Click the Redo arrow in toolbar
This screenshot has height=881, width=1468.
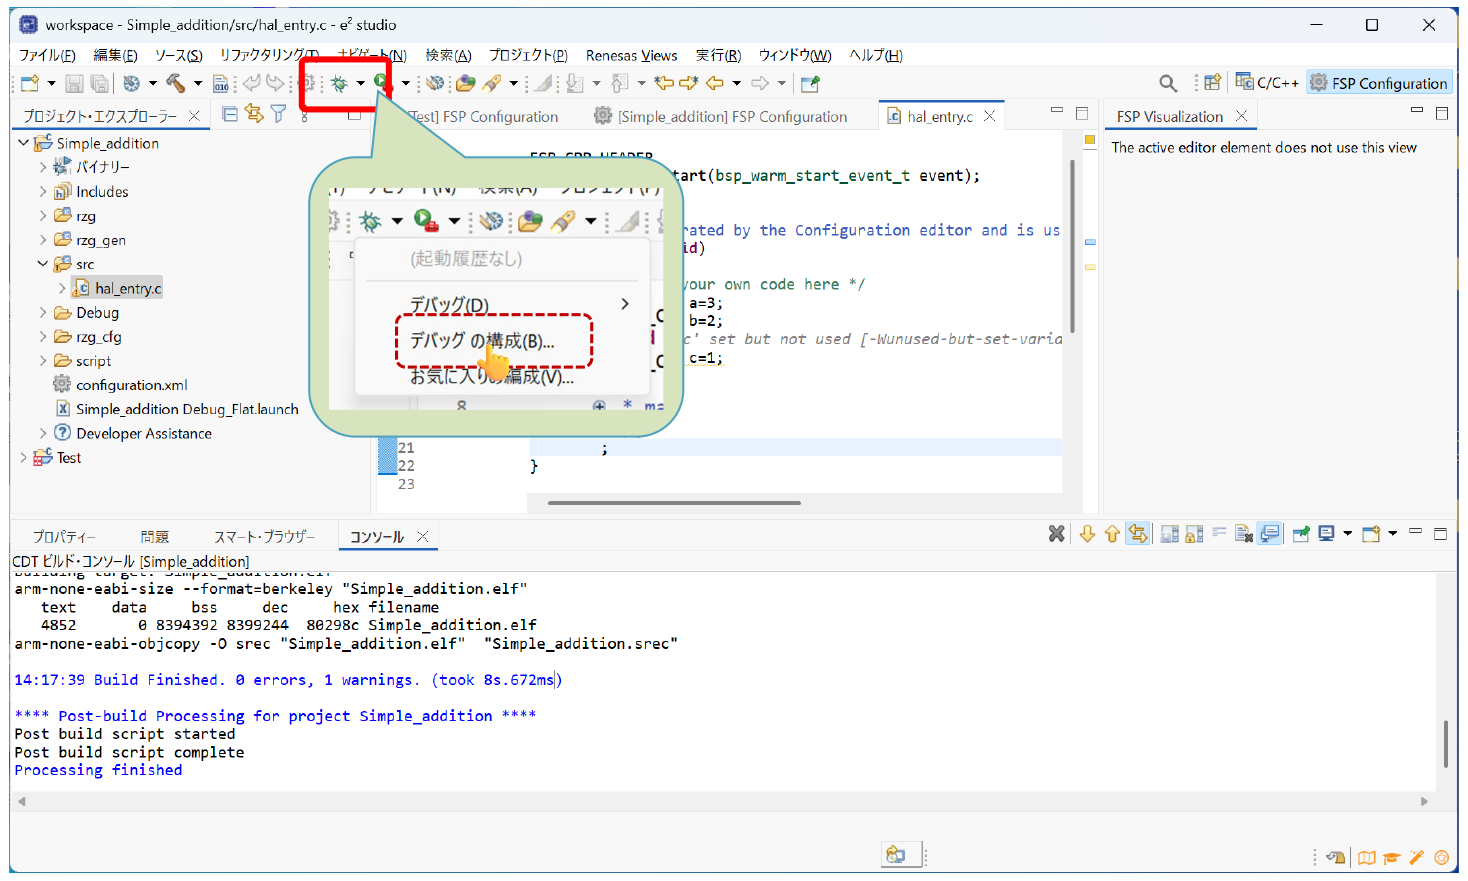tap(275, 84)
